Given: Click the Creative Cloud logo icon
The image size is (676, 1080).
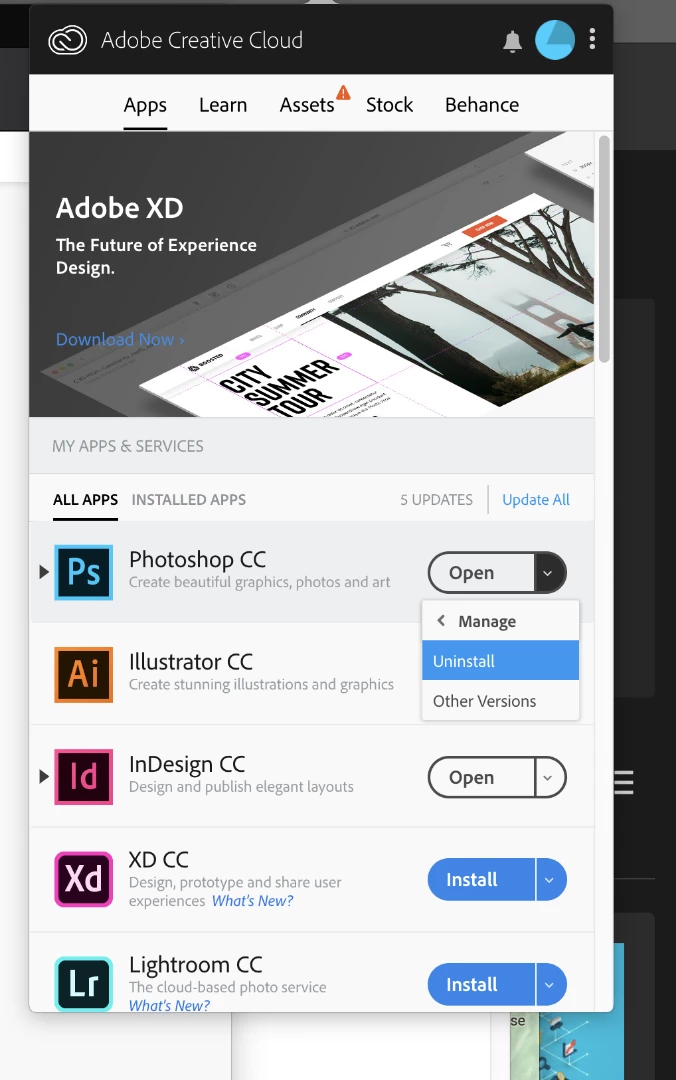Looking at the screenshot, I should pos(68,40).
